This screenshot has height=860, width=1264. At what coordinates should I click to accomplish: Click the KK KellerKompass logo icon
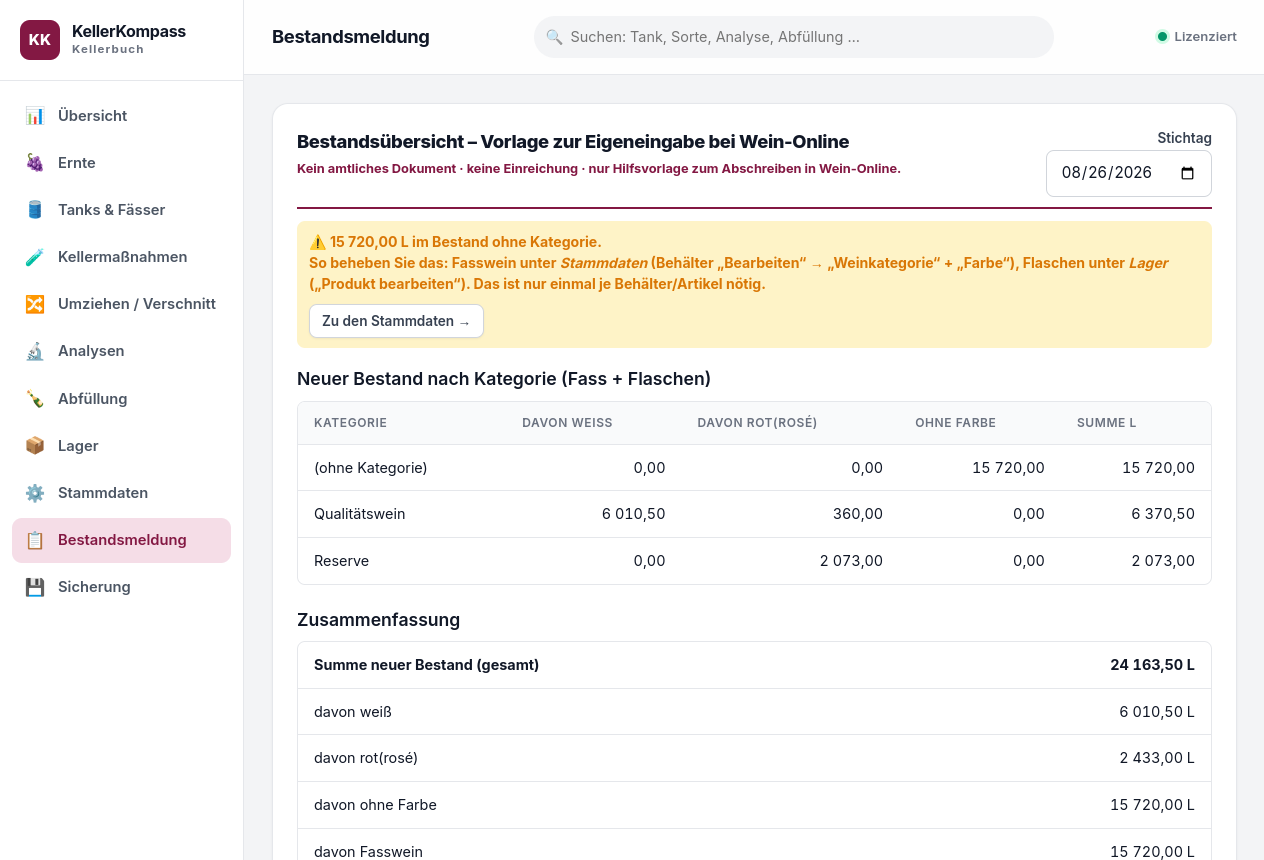click(x=40, y=40)
